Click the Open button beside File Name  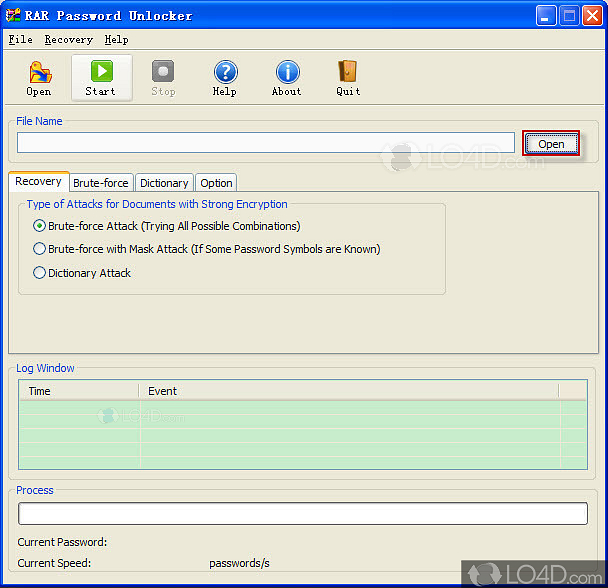tap(551, 144)
